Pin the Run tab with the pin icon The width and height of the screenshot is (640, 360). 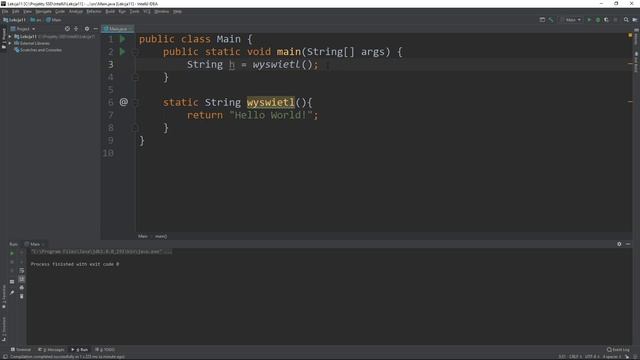click(x=12, y=292)
